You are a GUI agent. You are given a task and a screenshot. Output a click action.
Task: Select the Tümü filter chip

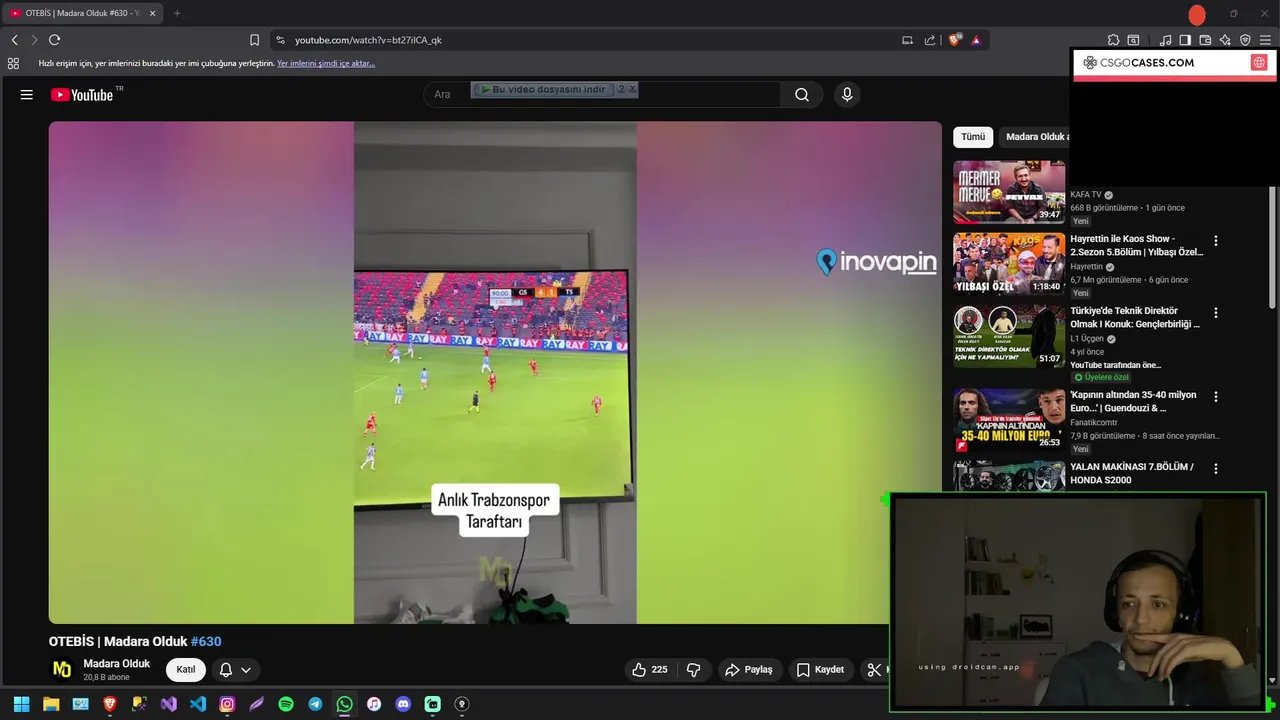point(973,137)
